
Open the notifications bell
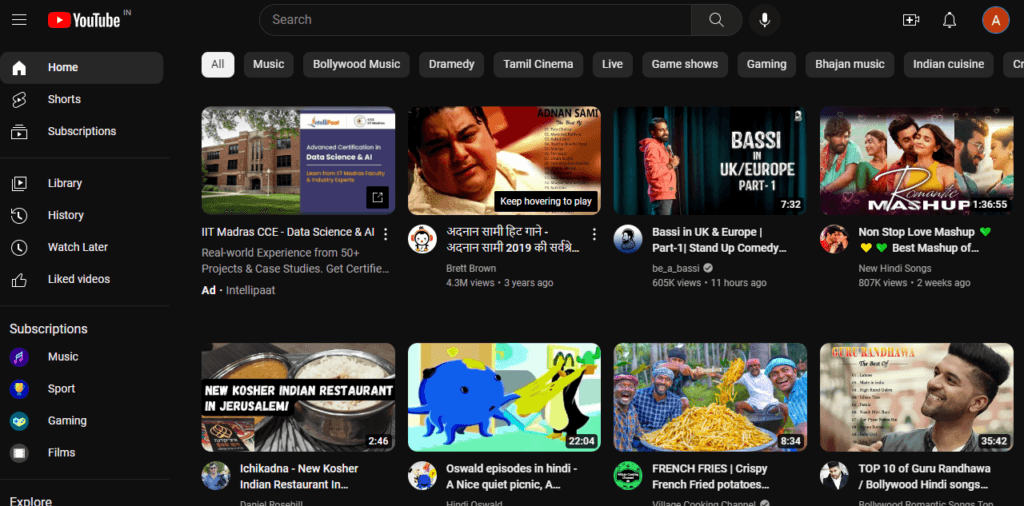[950, 20]
